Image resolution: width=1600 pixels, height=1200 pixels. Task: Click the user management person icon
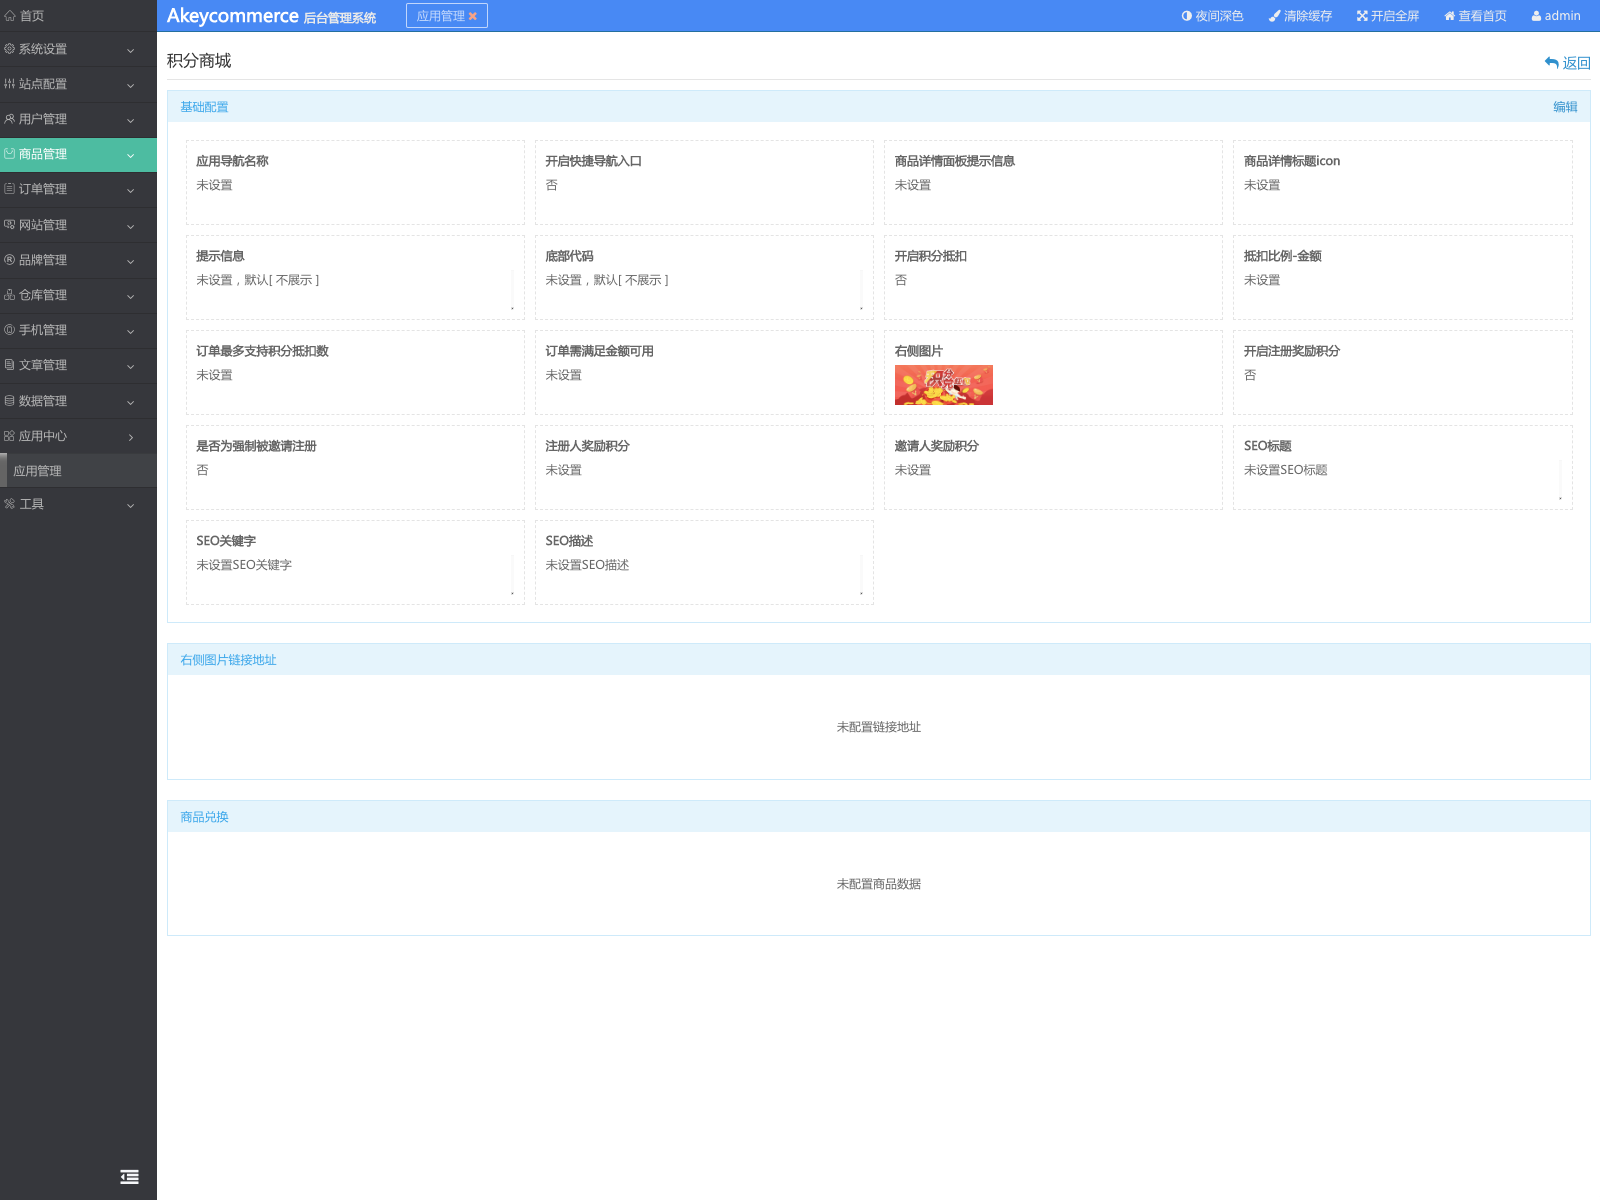(10, 119)
